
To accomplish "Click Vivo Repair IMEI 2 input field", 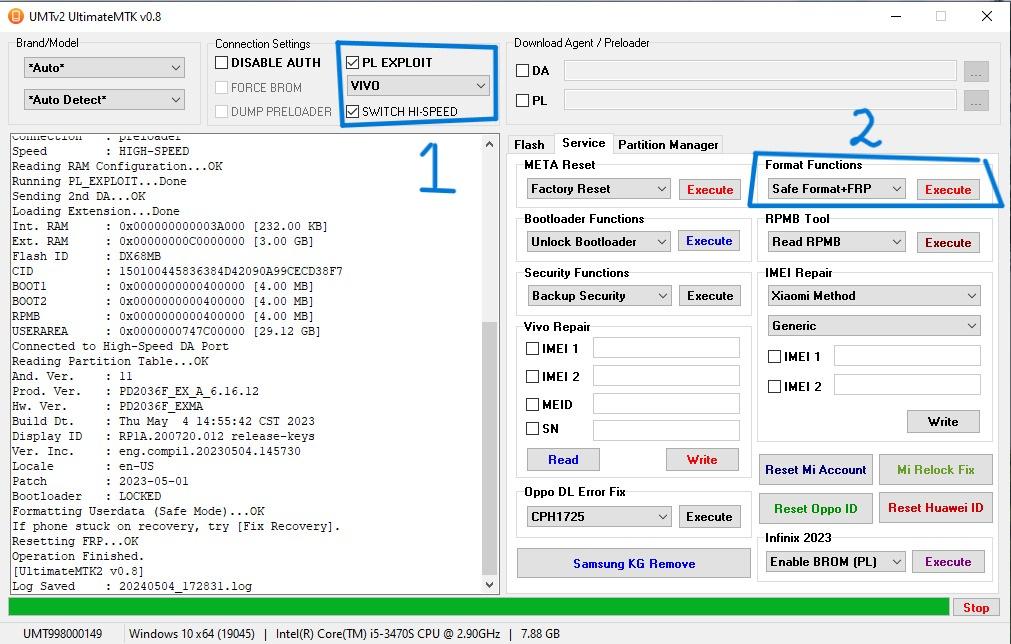I will pyautogui.click(x=666, y=376).
